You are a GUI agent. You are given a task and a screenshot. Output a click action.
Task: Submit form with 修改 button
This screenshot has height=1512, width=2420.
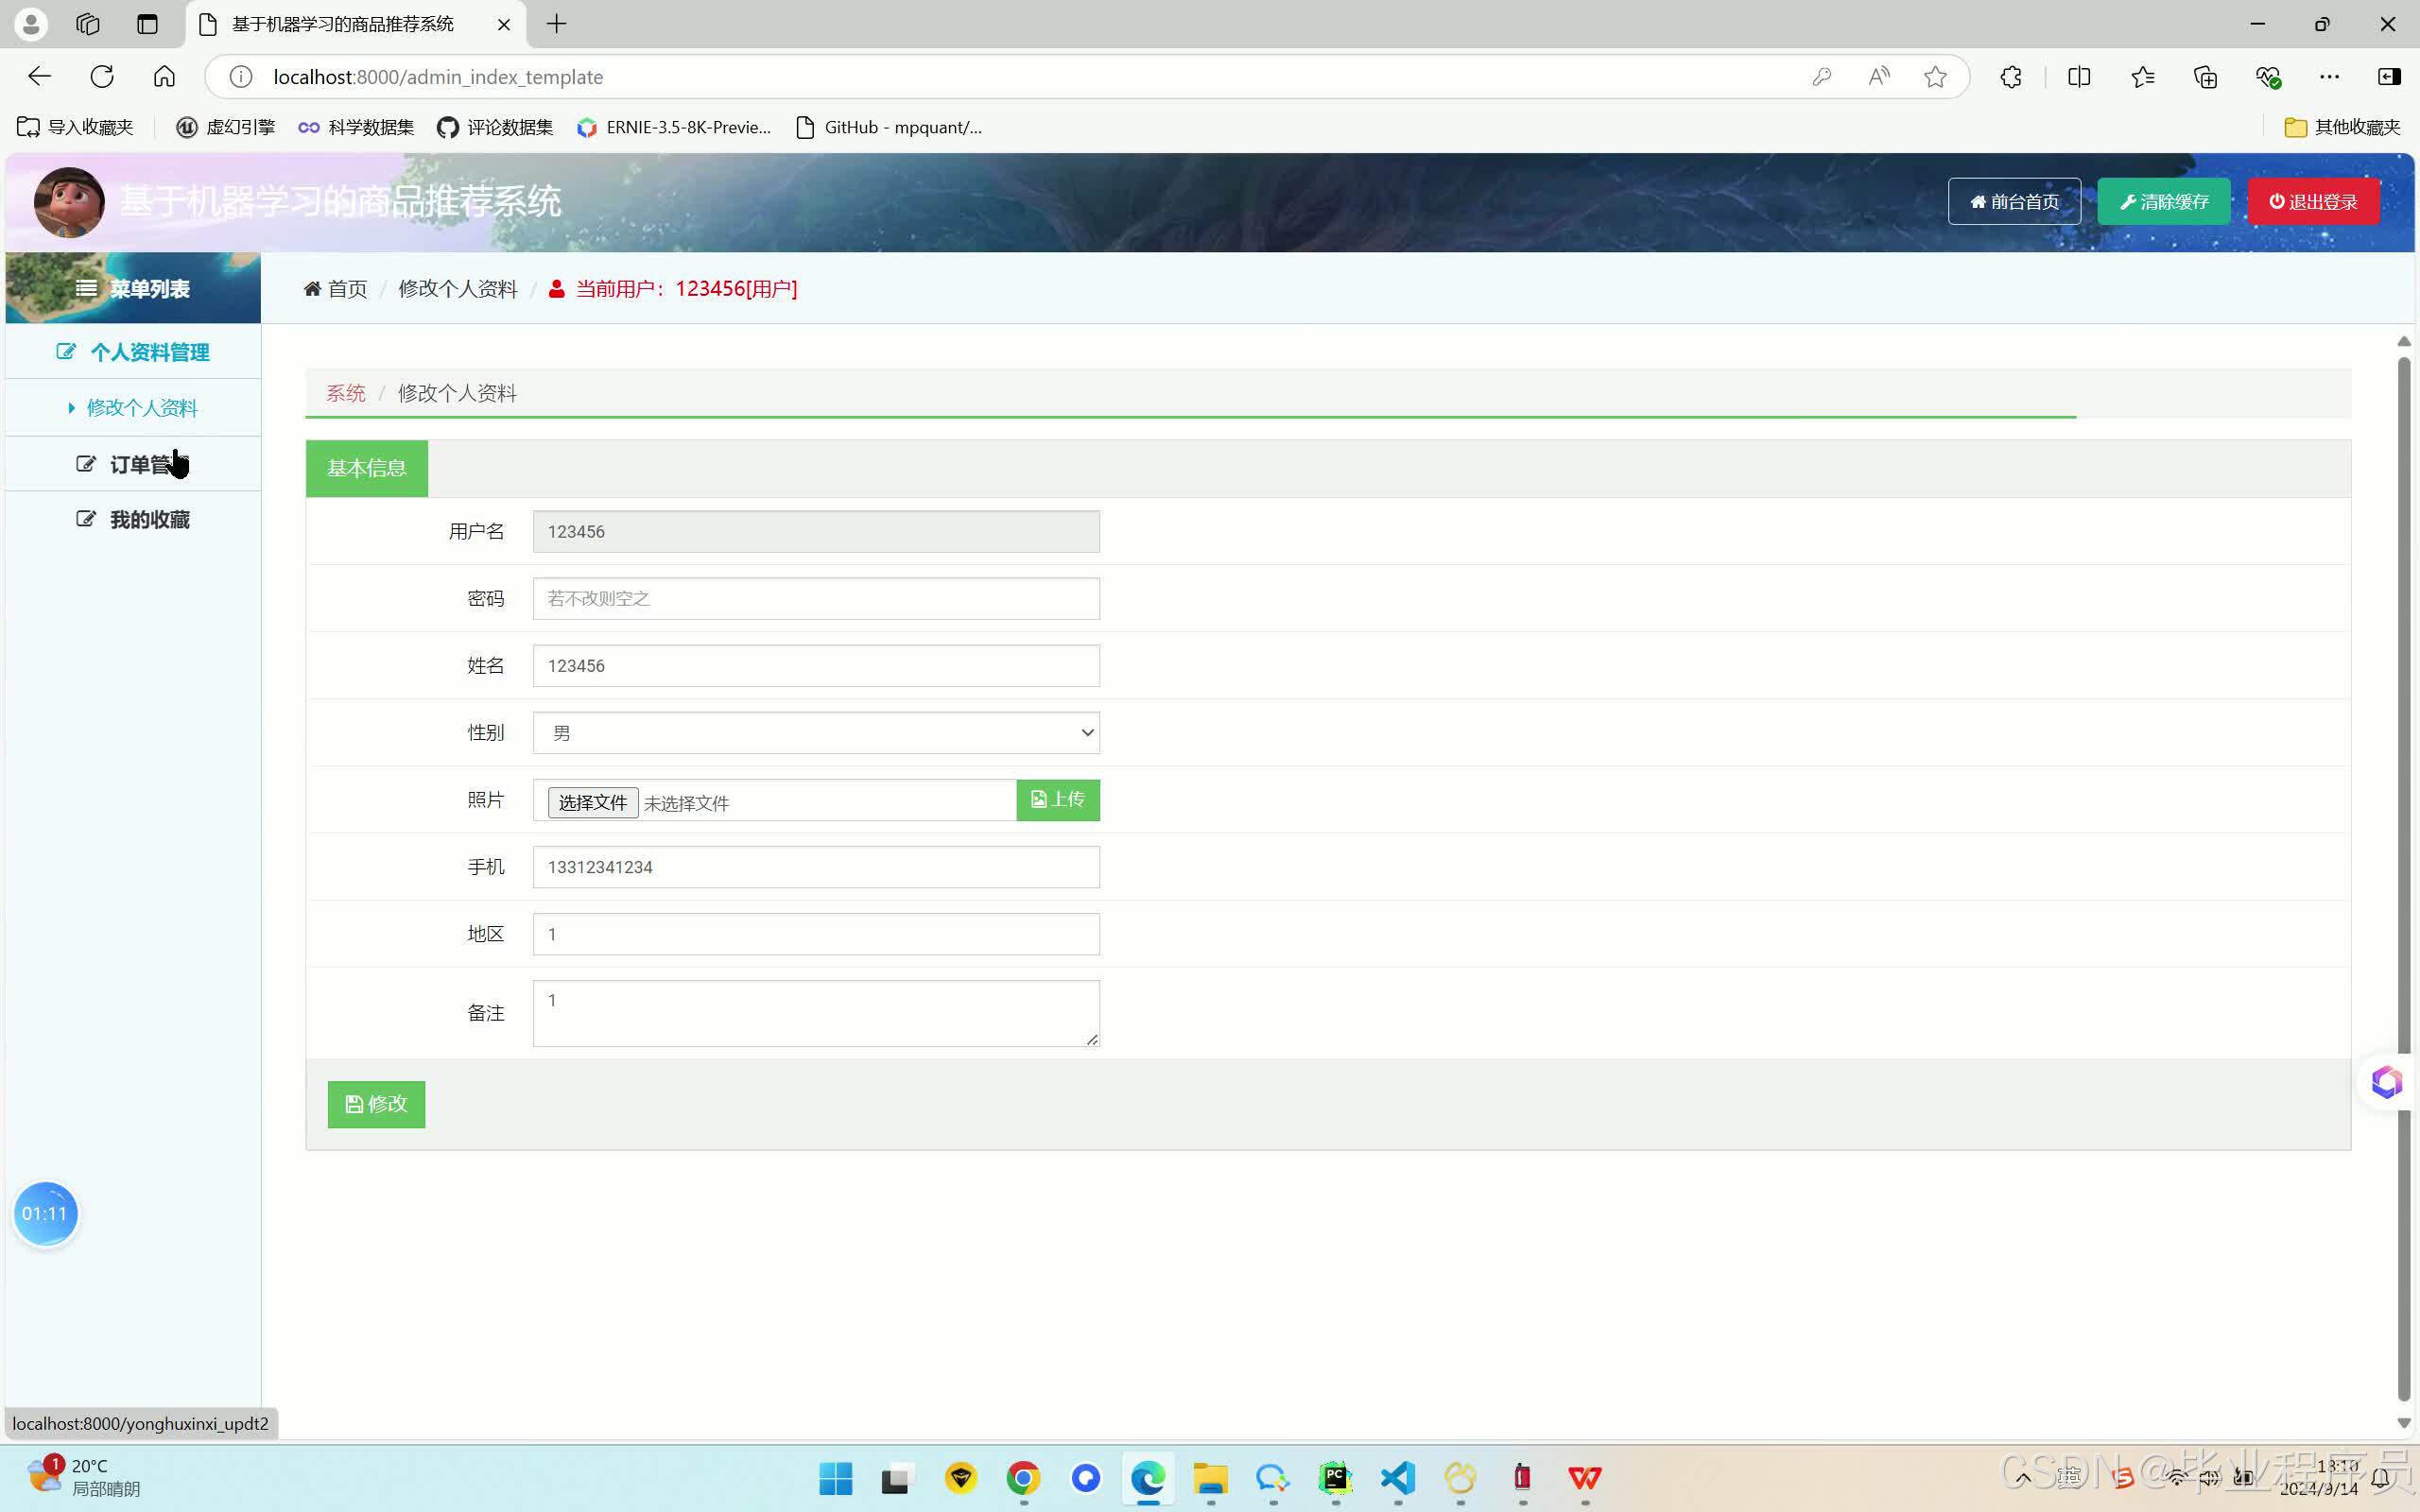376,1104
